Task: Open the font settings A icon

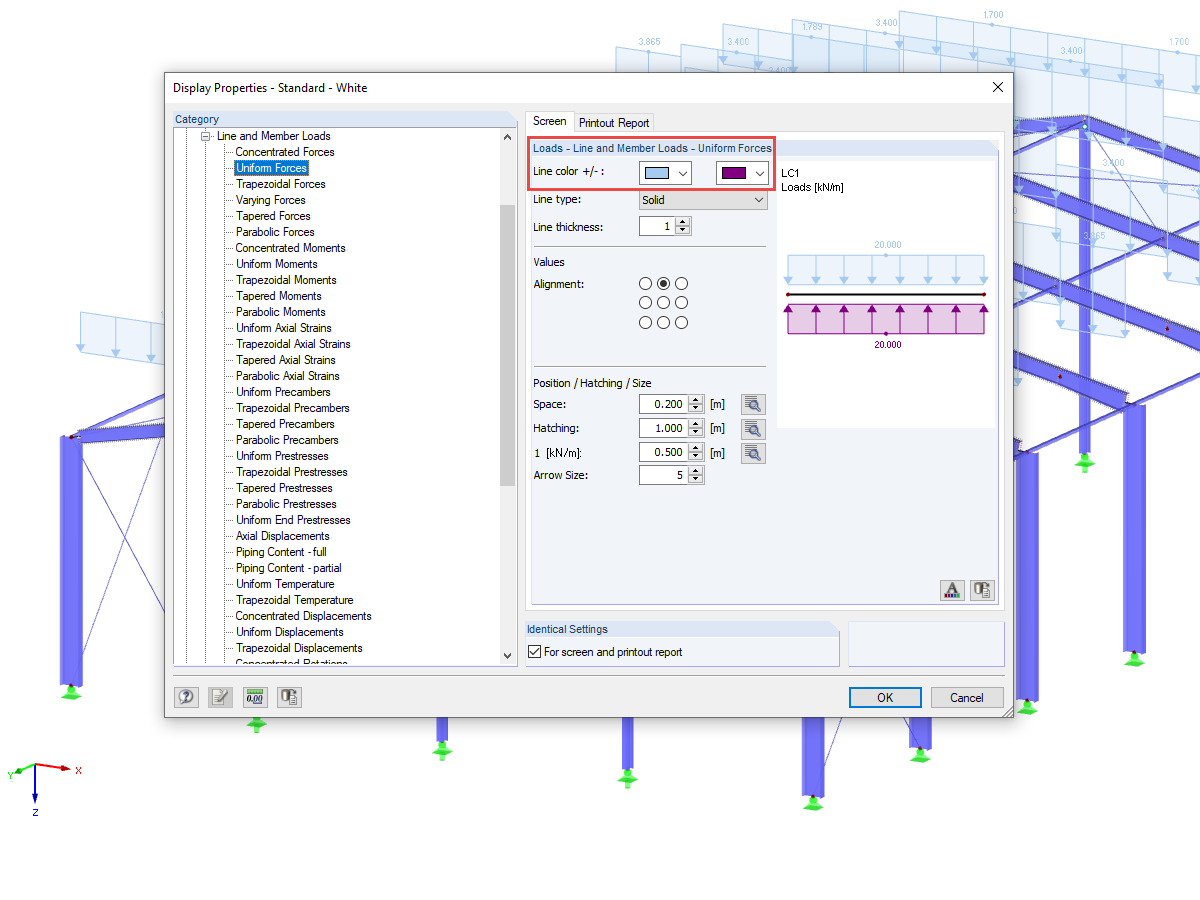Action: [x=952, y=590]
